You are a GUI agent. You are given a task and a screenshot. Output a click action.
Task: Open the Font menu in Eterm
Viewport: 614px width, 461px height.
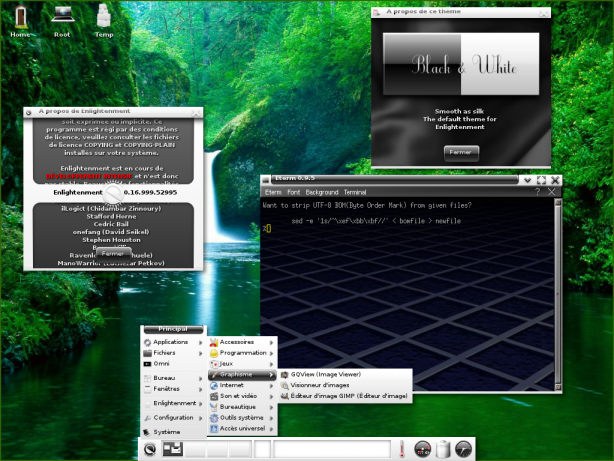pyautogui.click(x=293, y=191)
